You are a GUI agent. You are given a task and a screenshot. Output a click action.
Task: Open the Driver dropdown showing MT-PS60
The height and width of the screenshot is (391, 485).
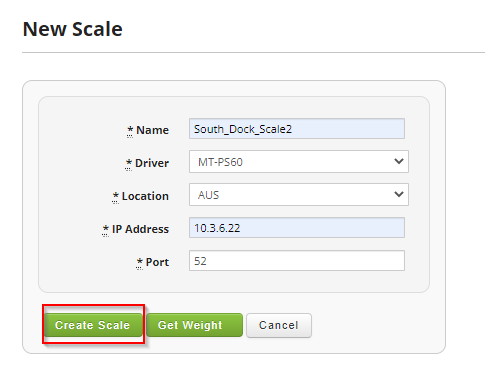pyautogui.click(x=299, y=162)
